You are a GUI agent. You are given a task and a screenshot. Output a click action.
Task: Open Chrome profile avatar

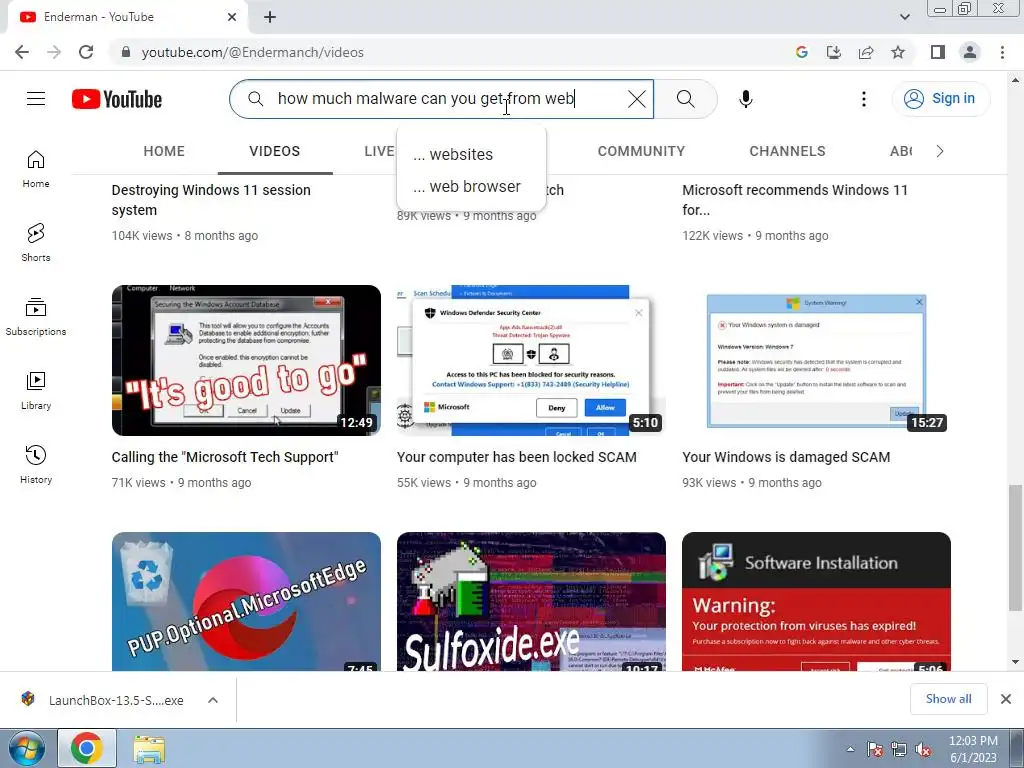point(970,52)
